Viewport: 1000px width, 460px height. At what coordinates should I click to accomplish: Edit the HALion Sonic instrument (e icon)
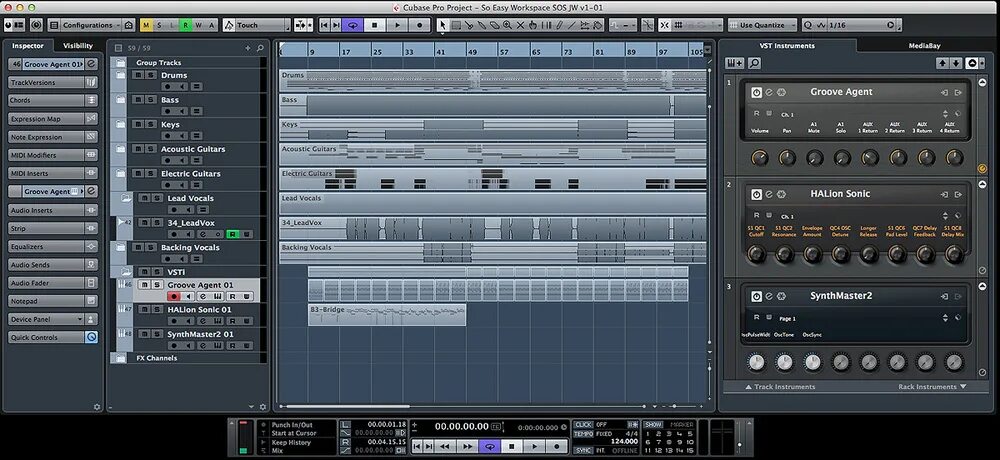[769, 195]
